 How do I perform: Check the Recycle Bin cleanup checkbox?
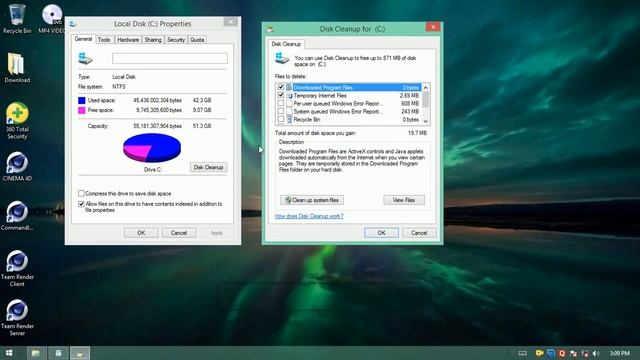pos(280,119)
